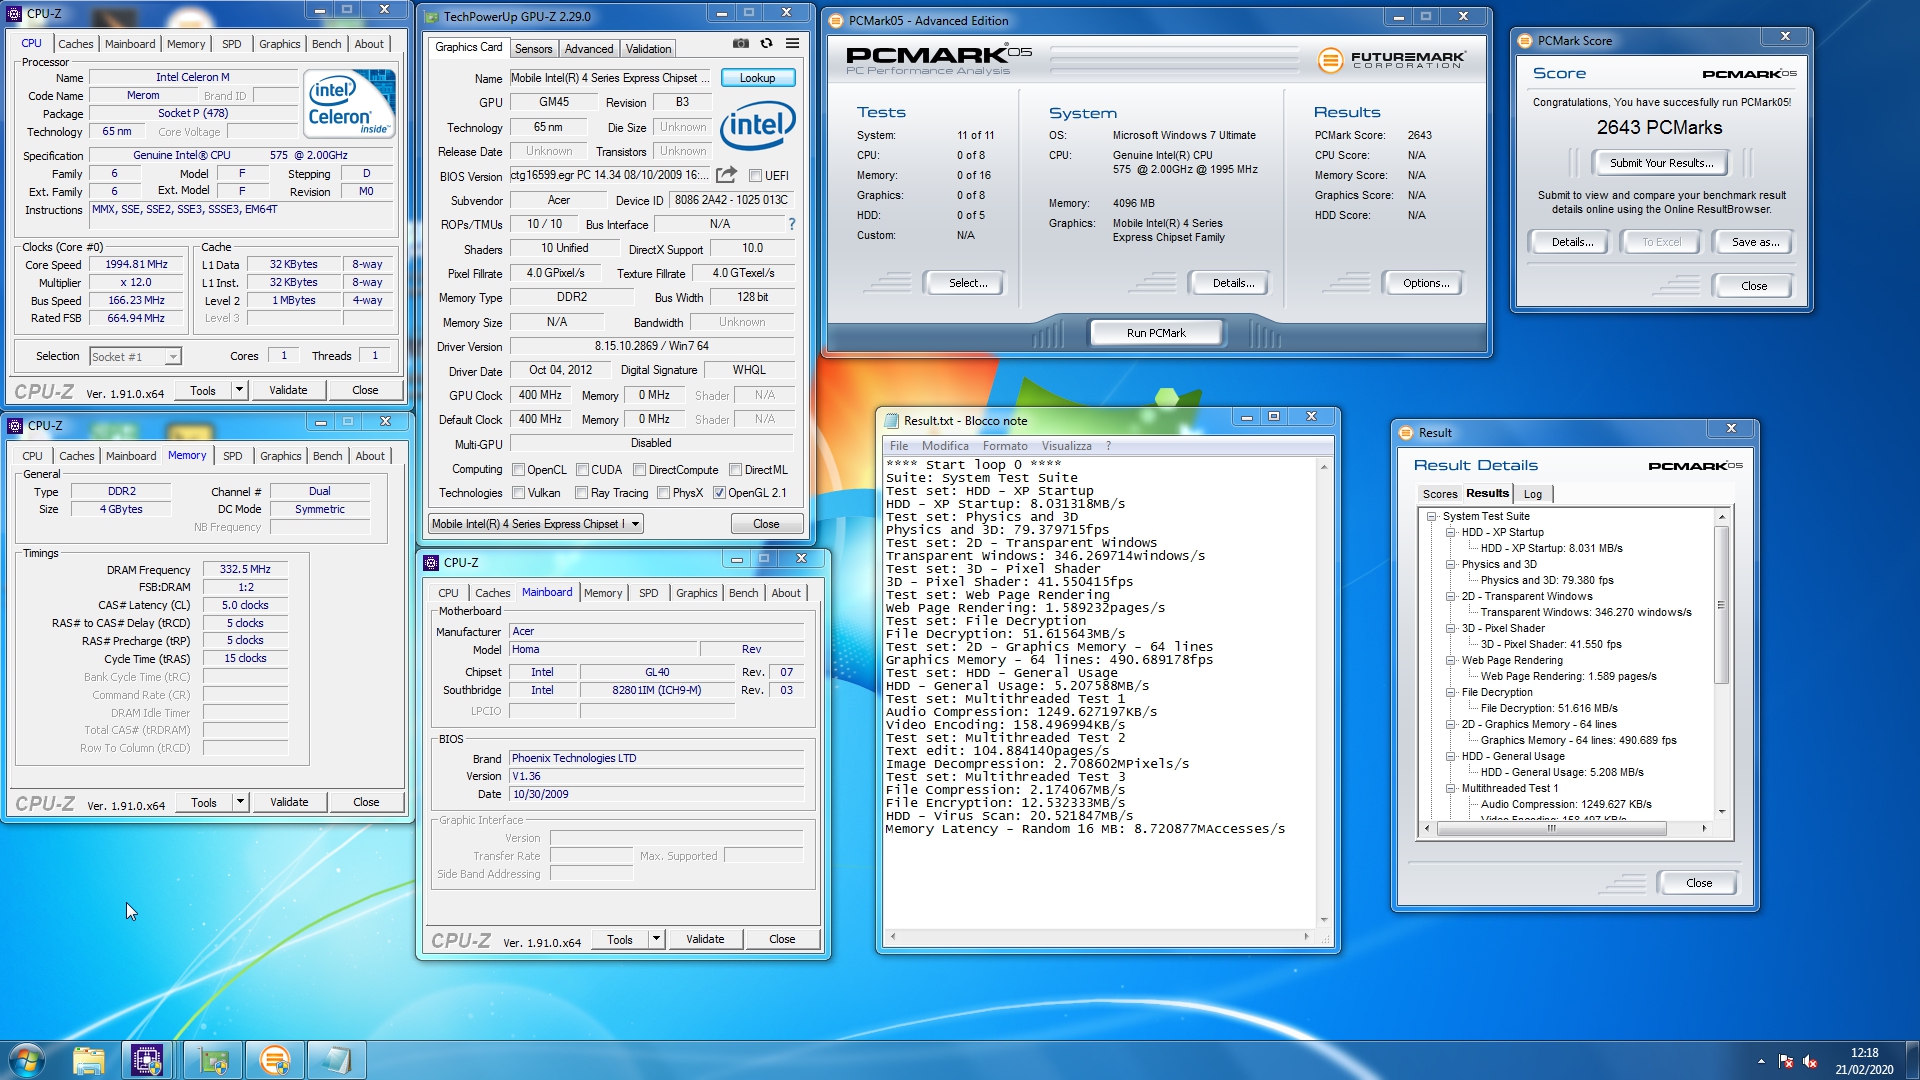Switch to the Sensors tab in GPU-Z
Viewport: 1920px width, 1080px height.
(x=533, y=49)
